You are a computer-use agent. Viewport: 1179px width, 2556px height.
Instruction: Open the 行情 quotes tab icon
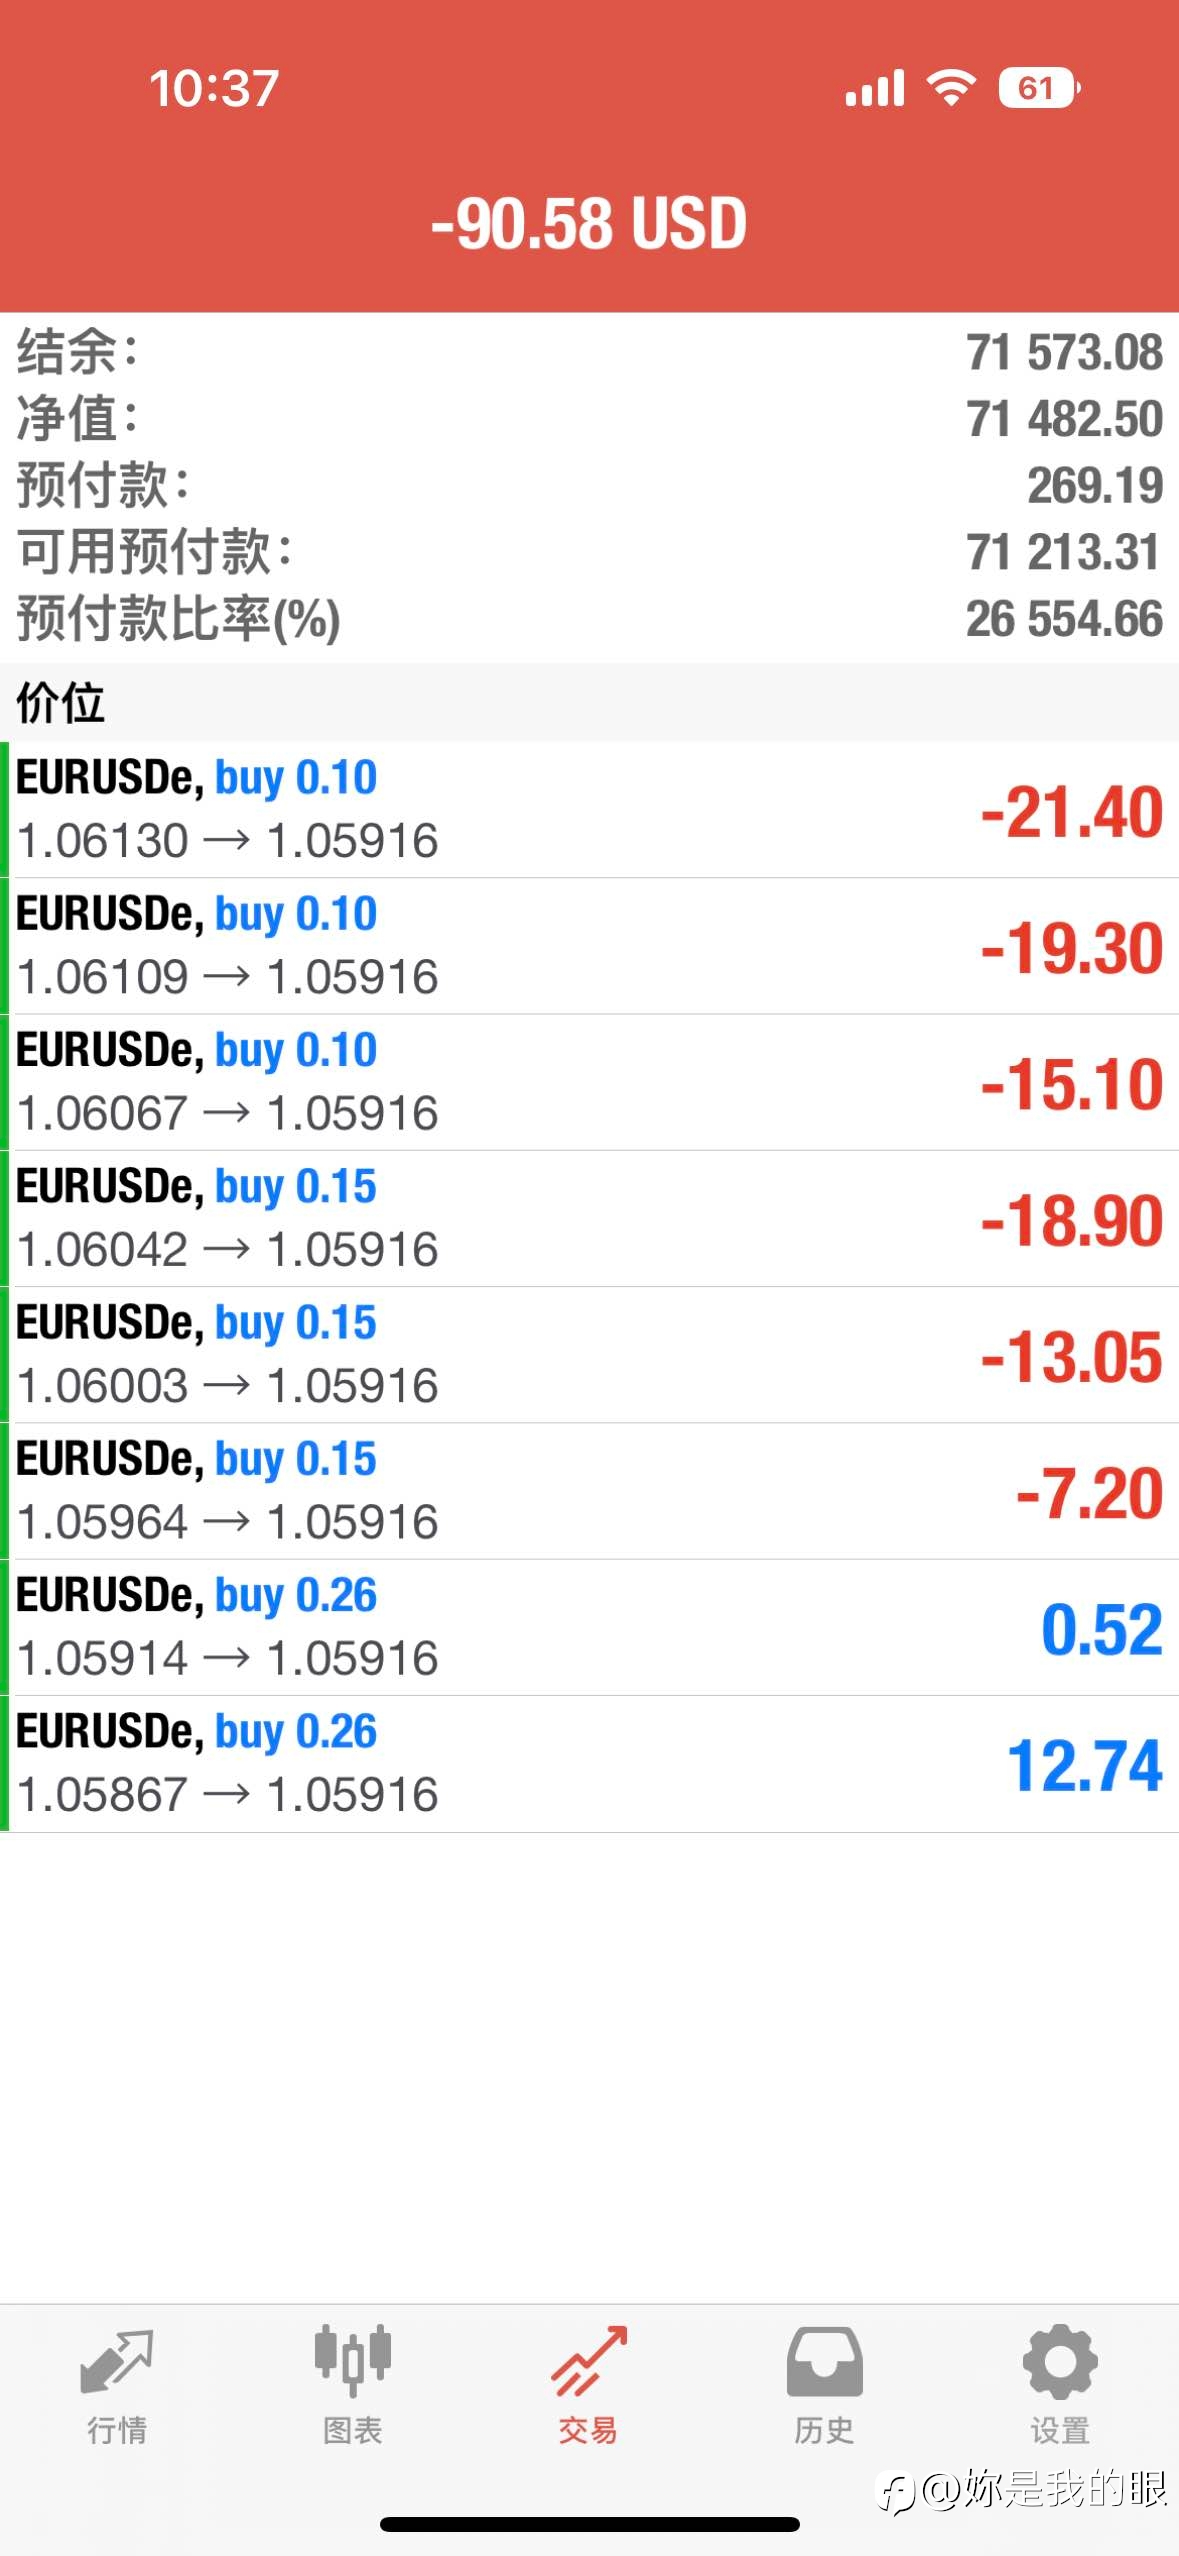pos(117,2362)
